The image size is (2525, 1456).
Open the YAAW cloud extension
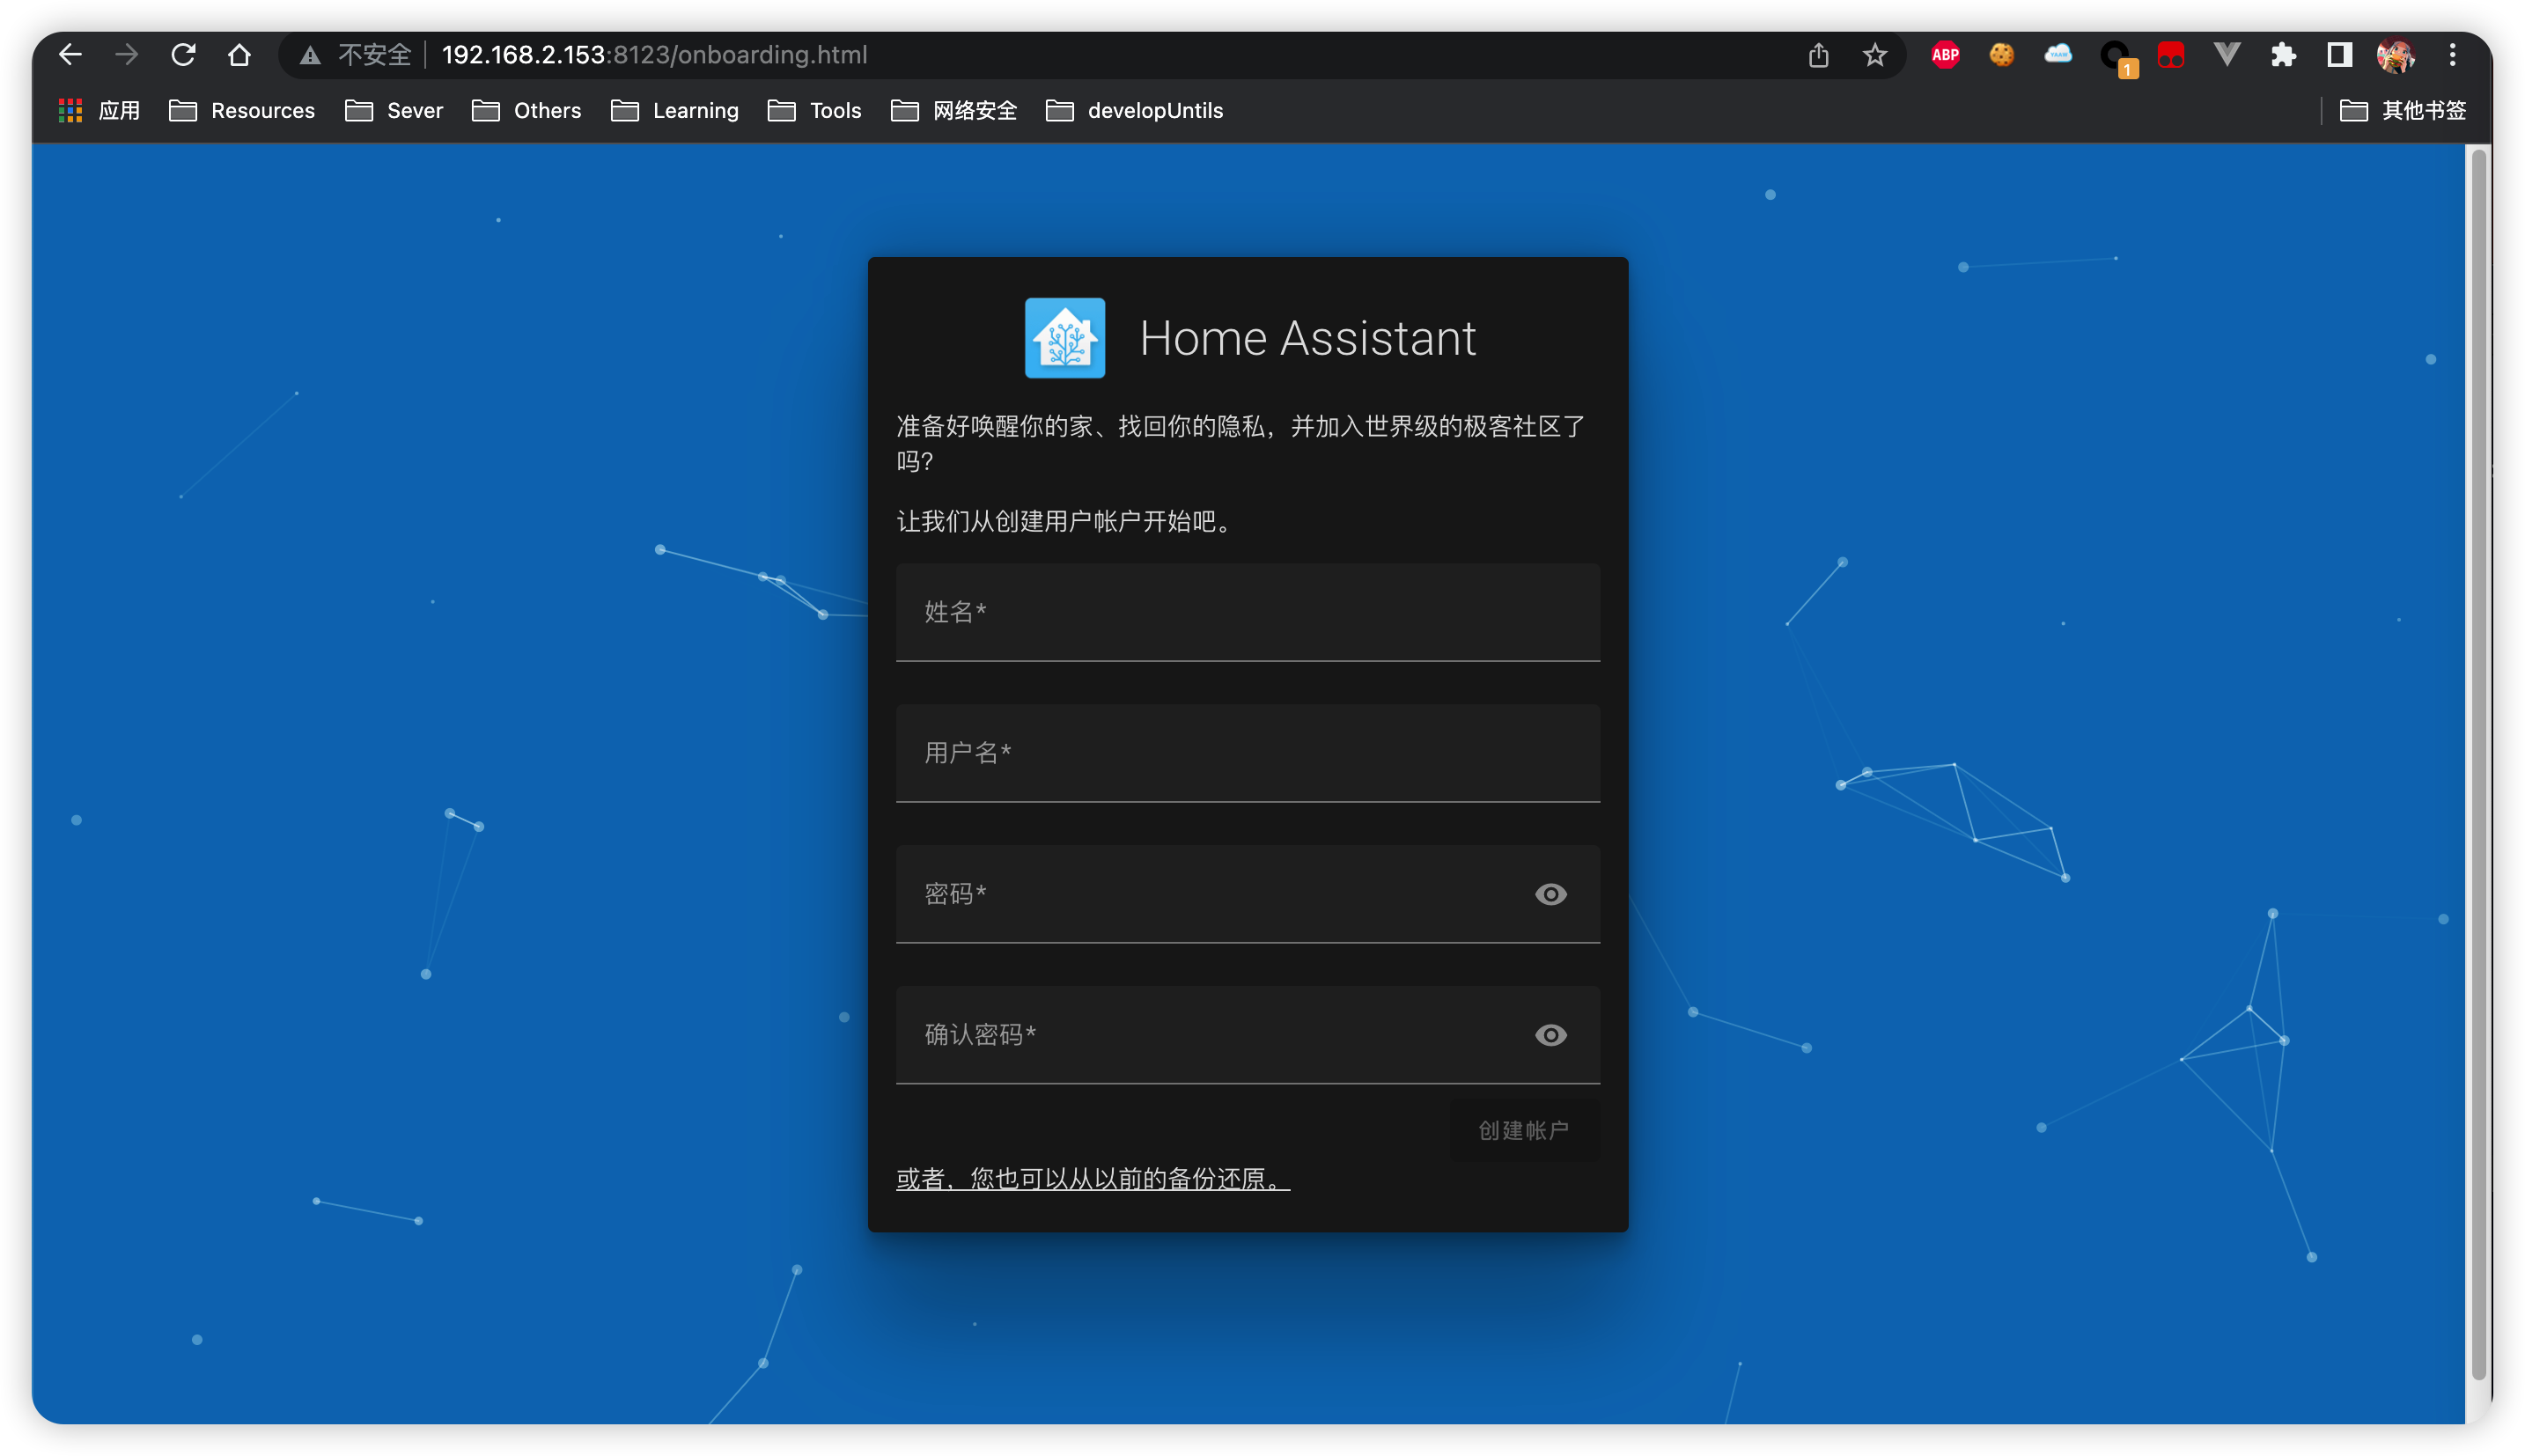(2058, 55)
